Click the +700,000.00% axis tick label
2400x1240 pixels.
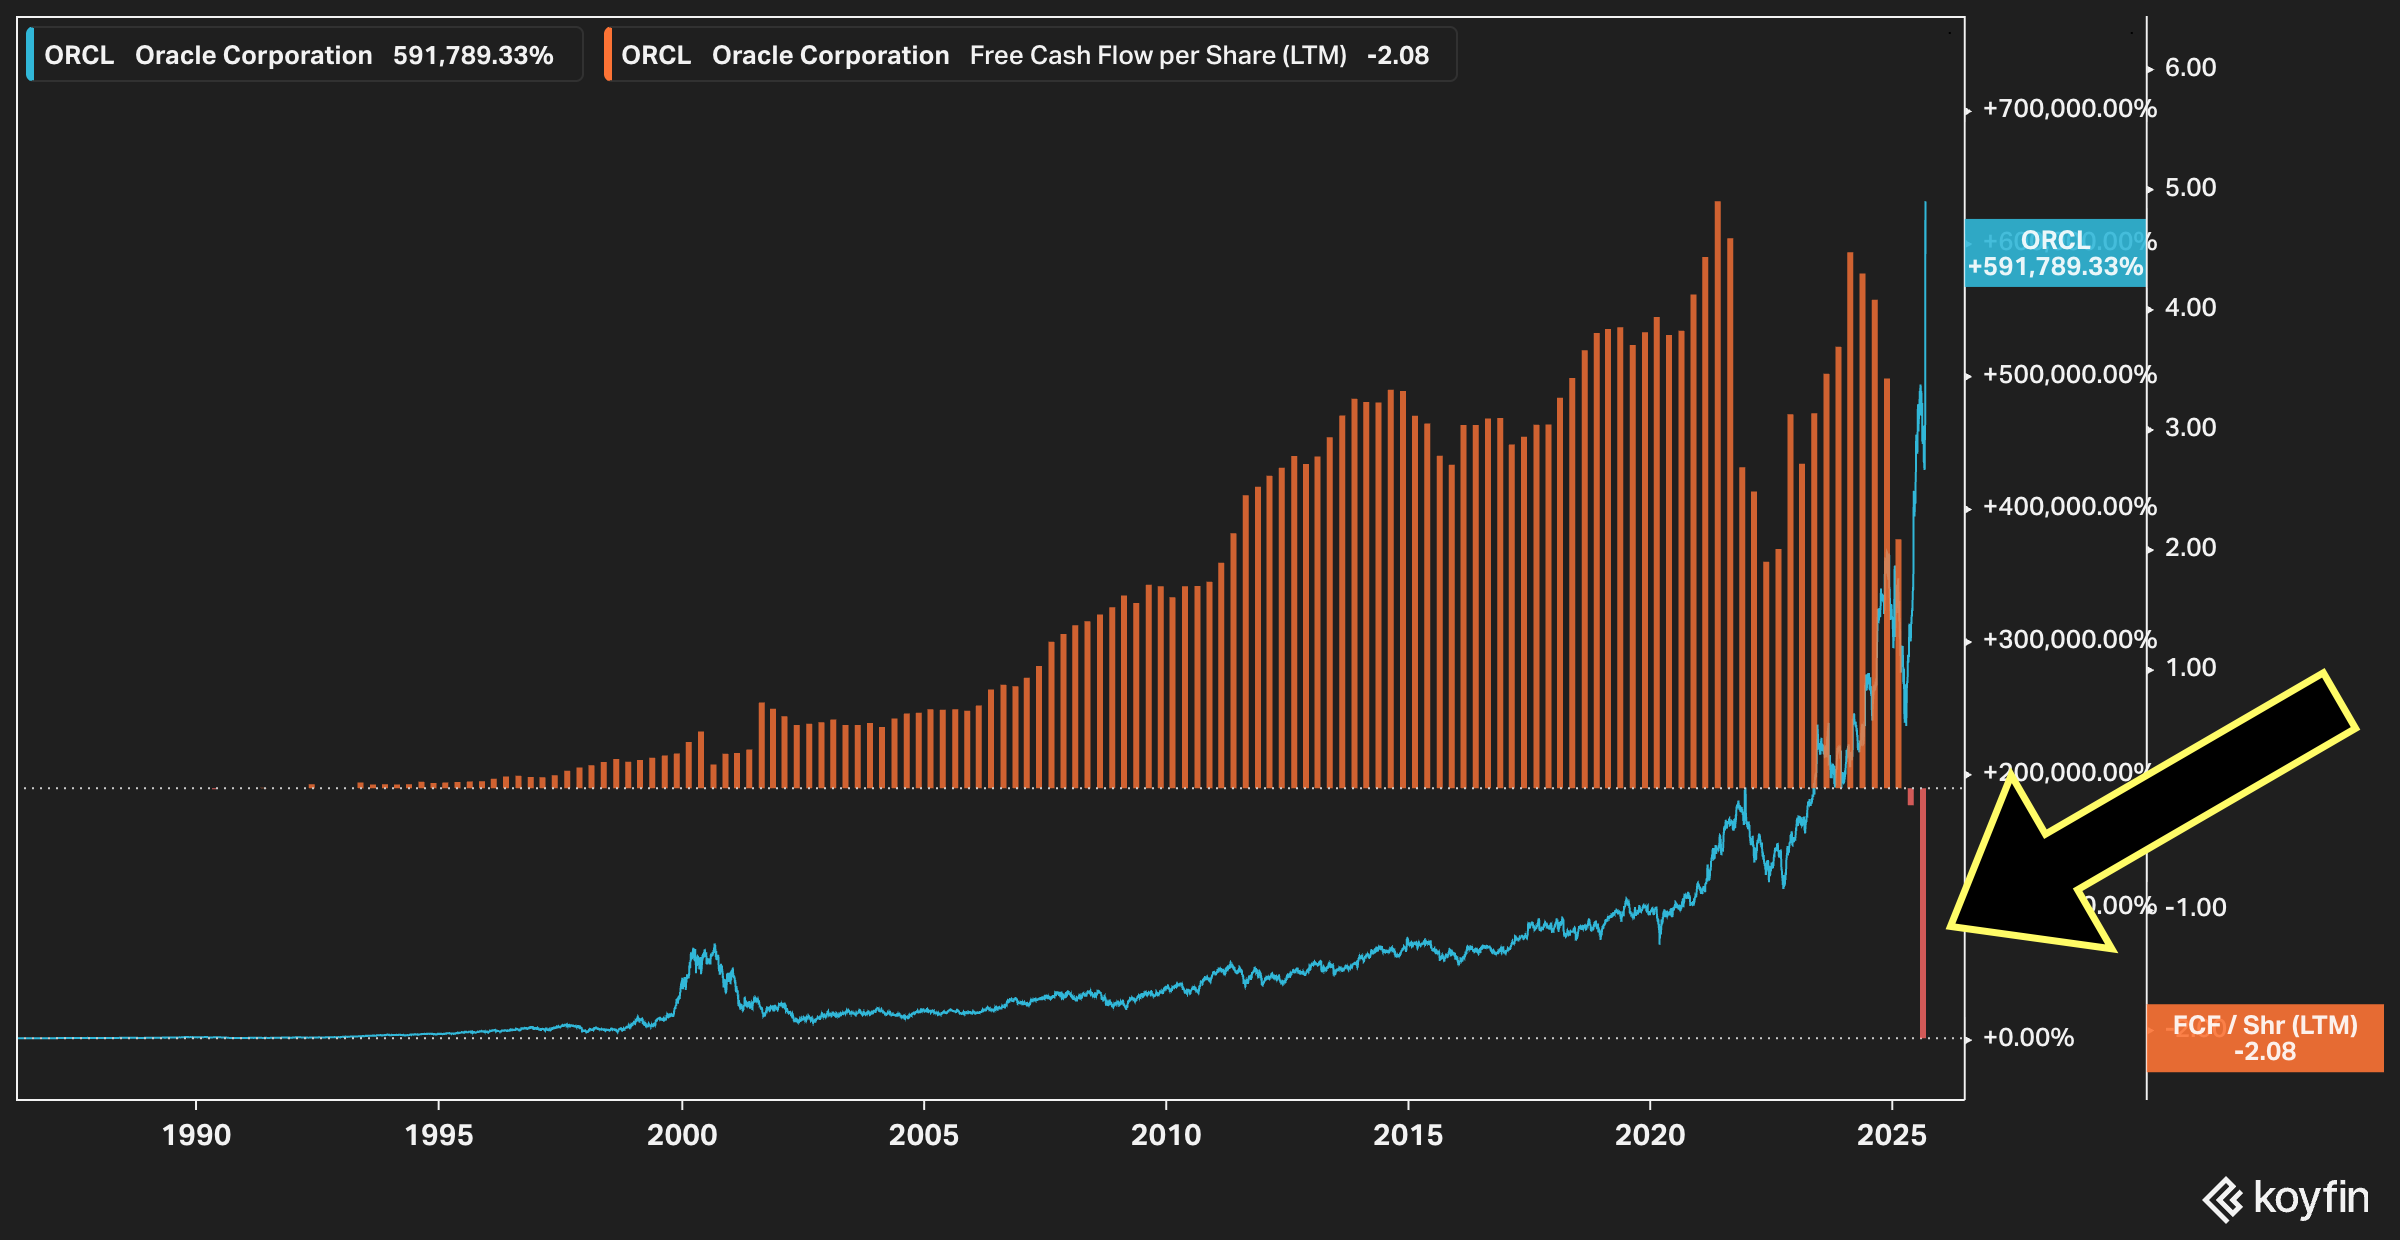pyautogui.click(x=2069, y=109)
